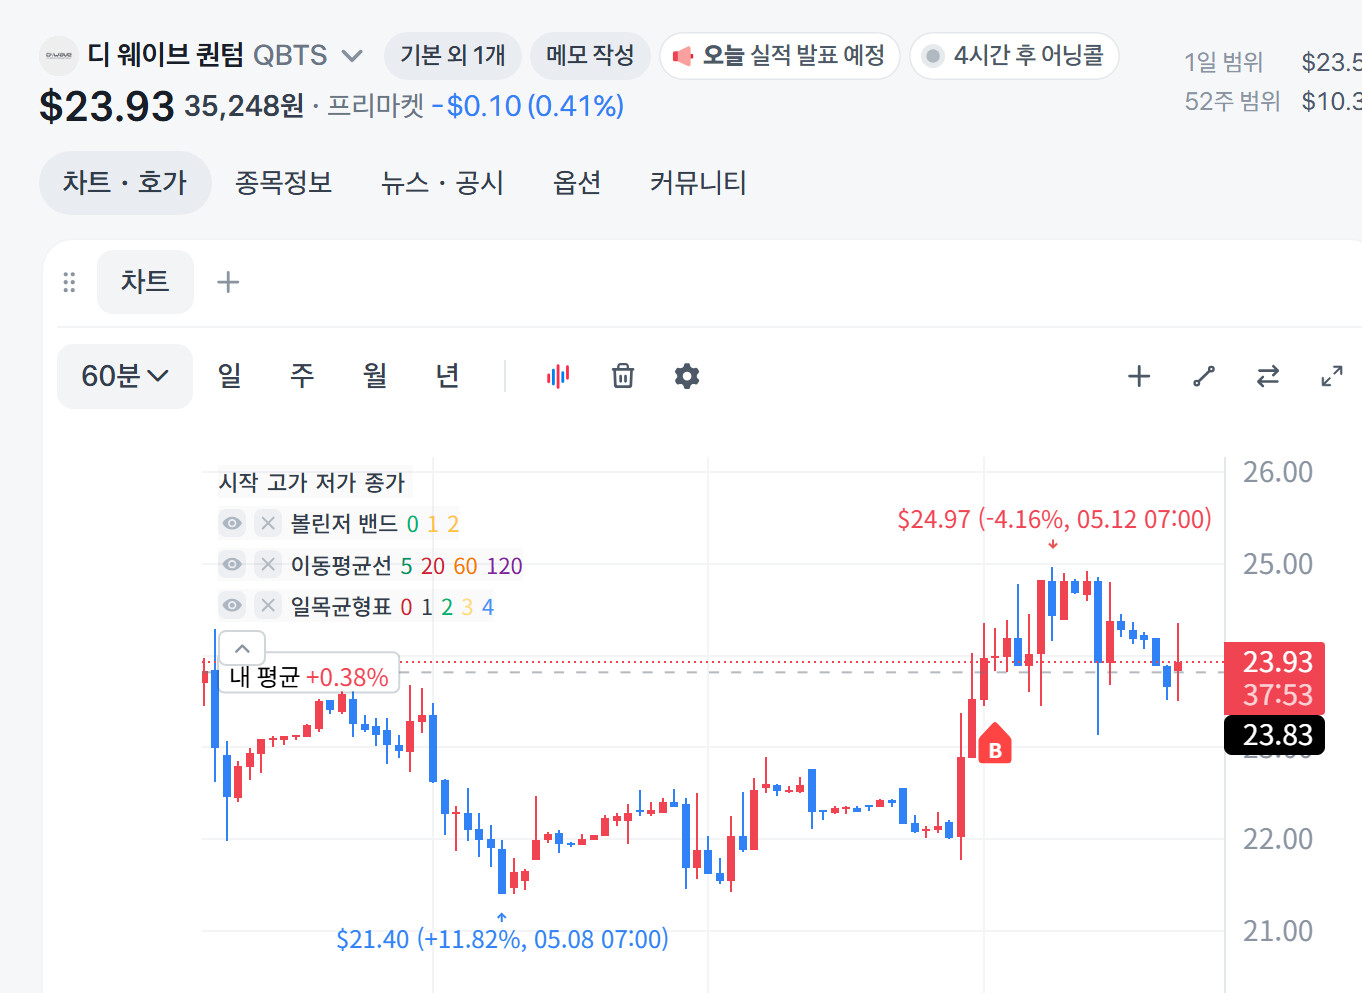This screenshot has height=993, width=1362.
Task: Toggle visibility of 일목균형표 indicator
Action: click(232, 605)
